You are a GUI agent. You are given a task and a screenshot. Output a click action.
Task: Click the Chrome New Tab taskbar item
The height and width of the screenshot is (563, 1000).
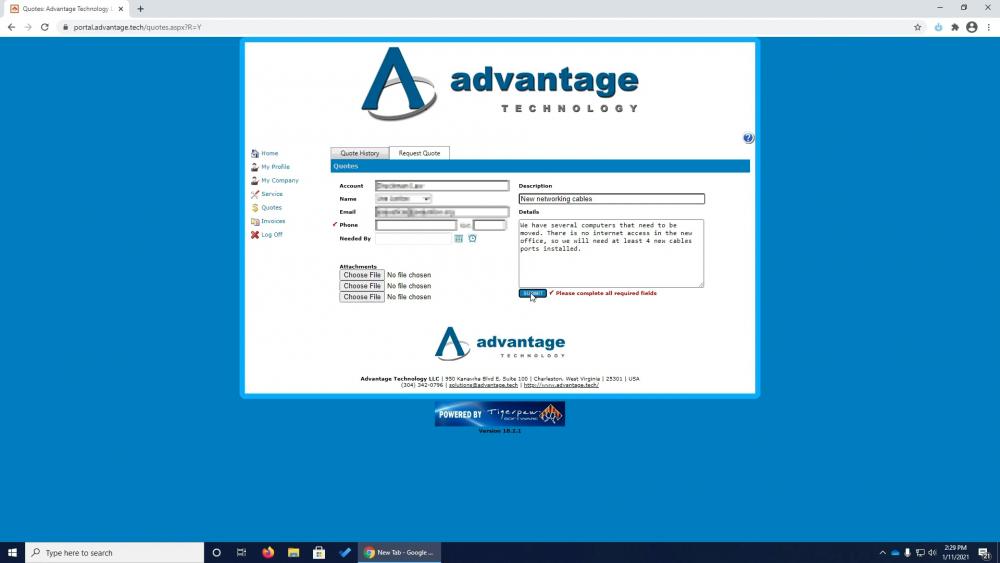point(399,552)
